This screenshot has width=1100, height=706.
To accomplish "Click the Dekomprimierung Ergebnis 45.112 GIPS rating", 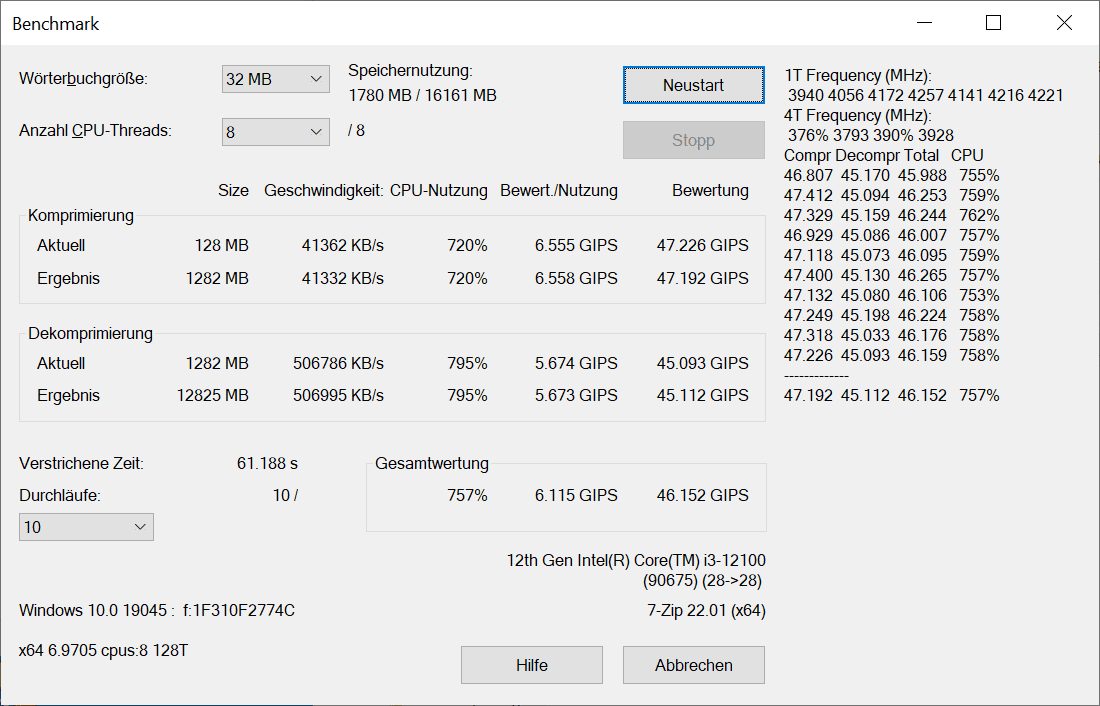I will (702, 395).
